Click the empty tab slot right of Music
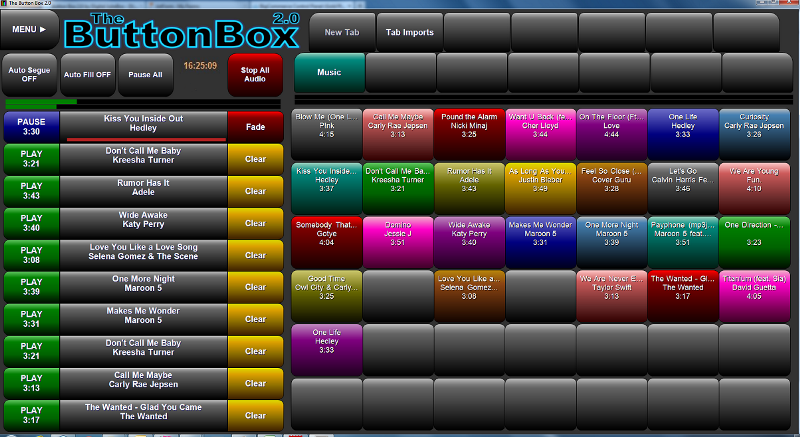Image resolution: width=800 pixels, height=437 pixels. [x=401, y=72]
